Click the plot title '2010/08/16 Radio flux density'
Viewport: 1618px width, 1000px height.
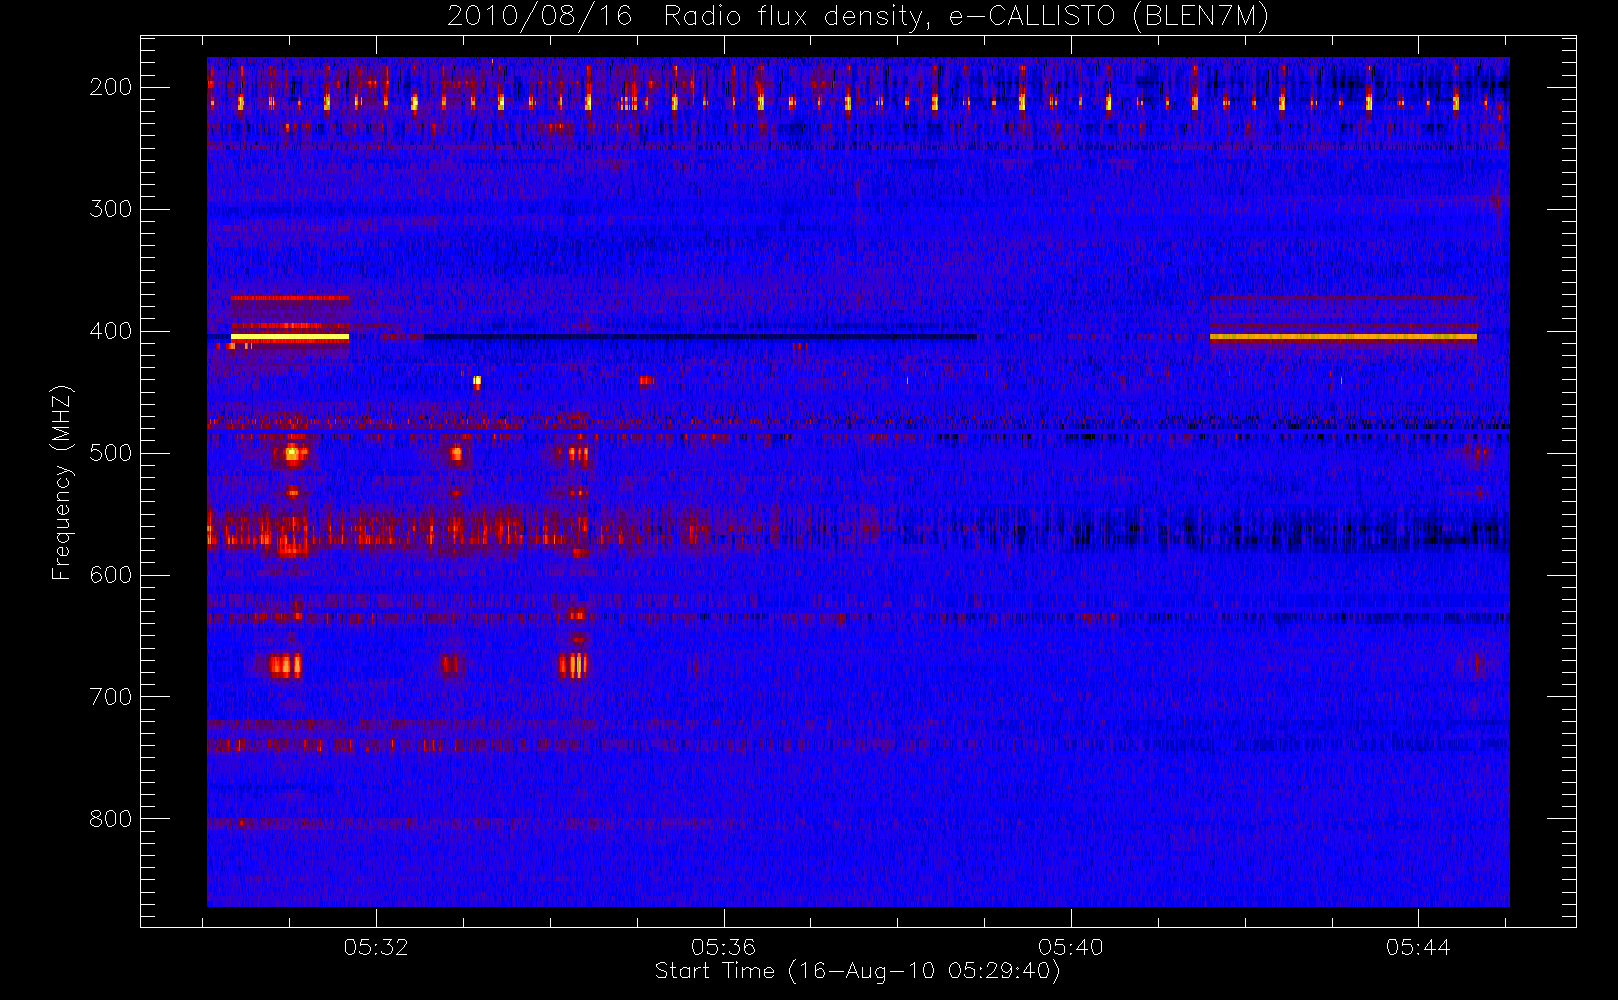coord(858,17)
